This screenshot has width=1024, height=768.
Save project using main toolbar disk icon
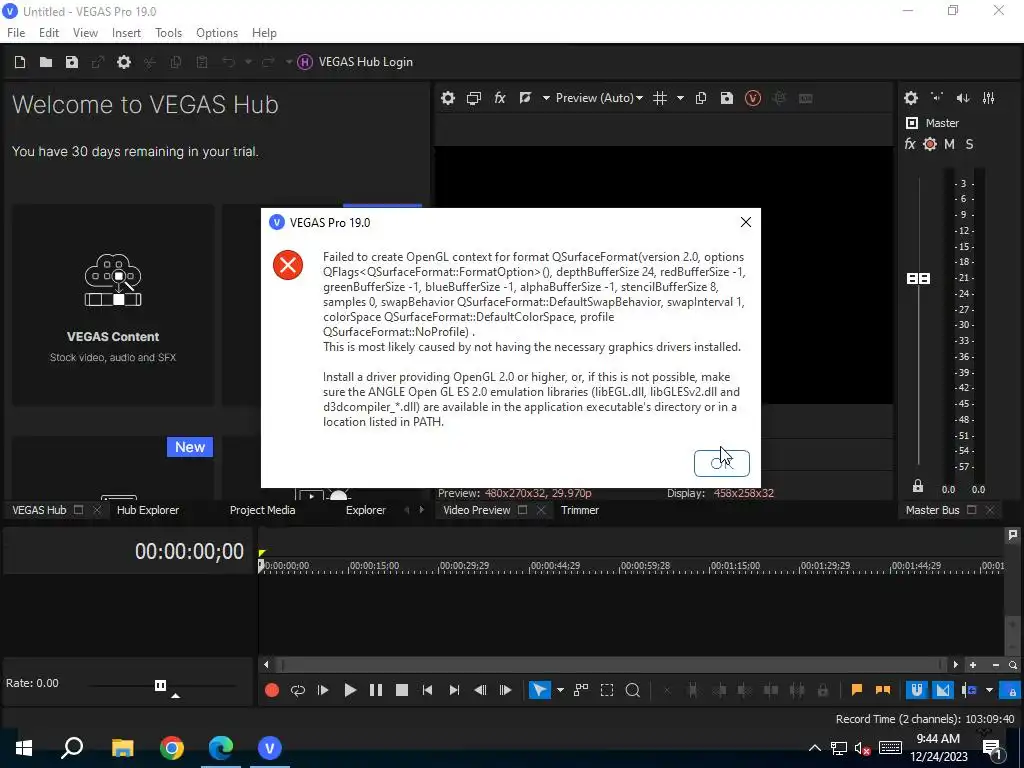pyautogui.click(x=72, y=62)
